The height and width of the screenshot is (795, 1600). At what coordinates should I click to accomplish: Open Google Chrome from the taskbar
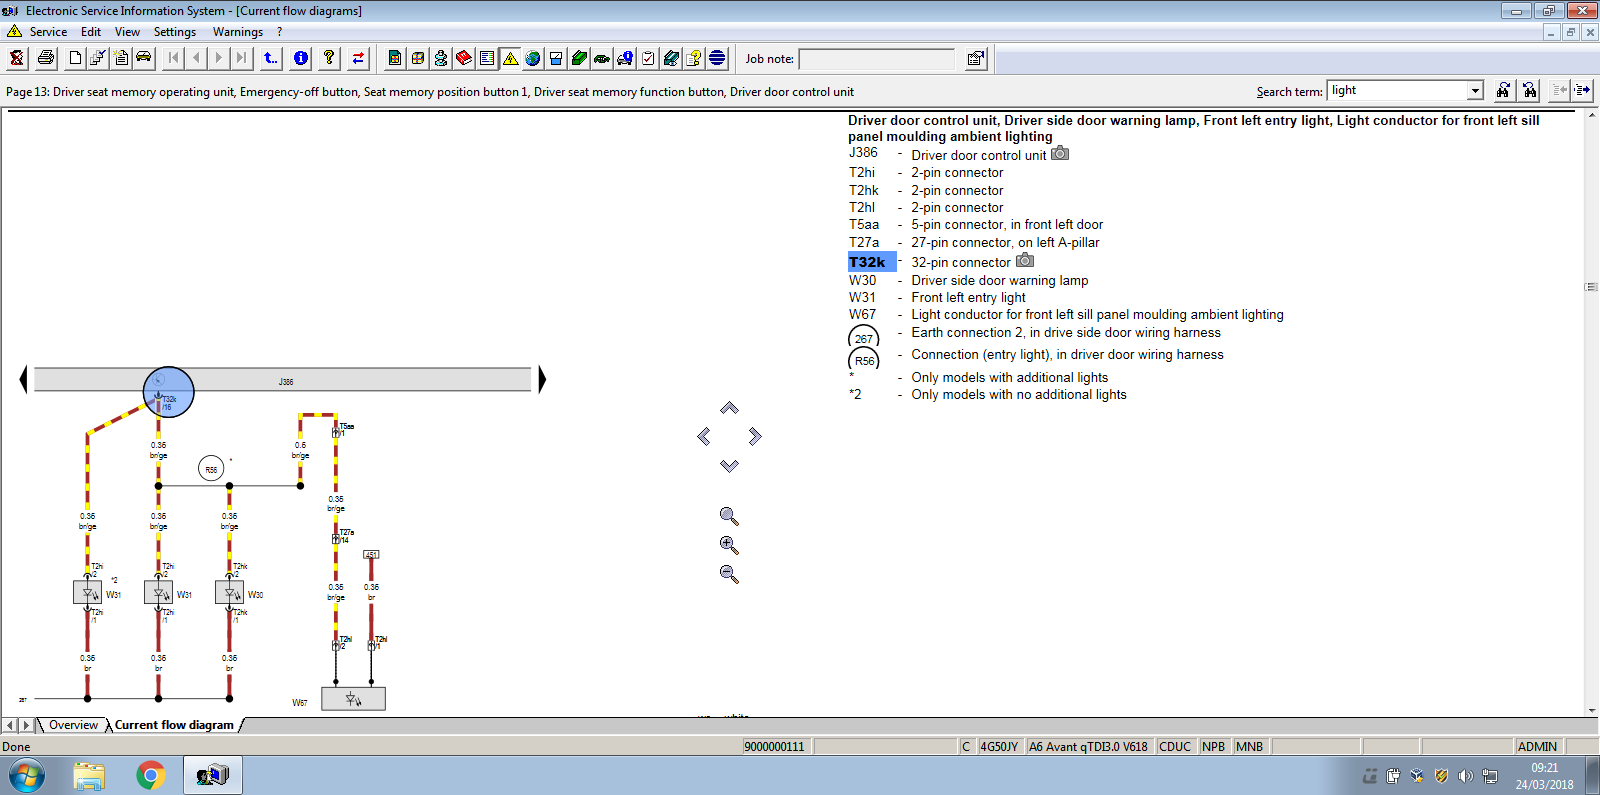[x=151, y=775]
